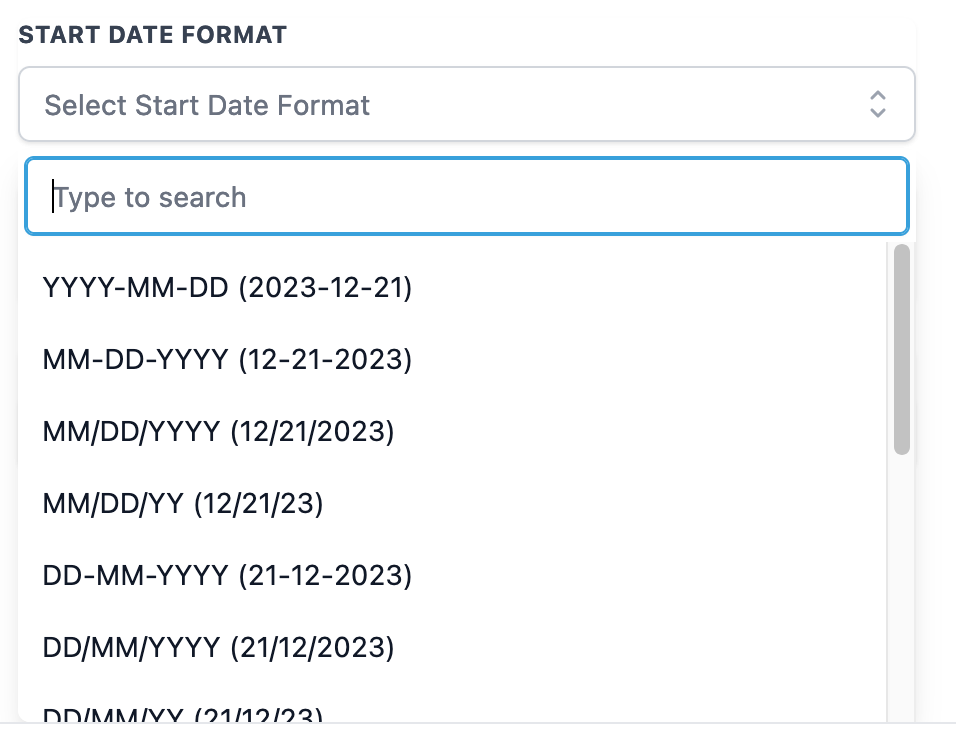
Task: Choose the format with example 2023-12-21
Action: click(x=227, y=288)
